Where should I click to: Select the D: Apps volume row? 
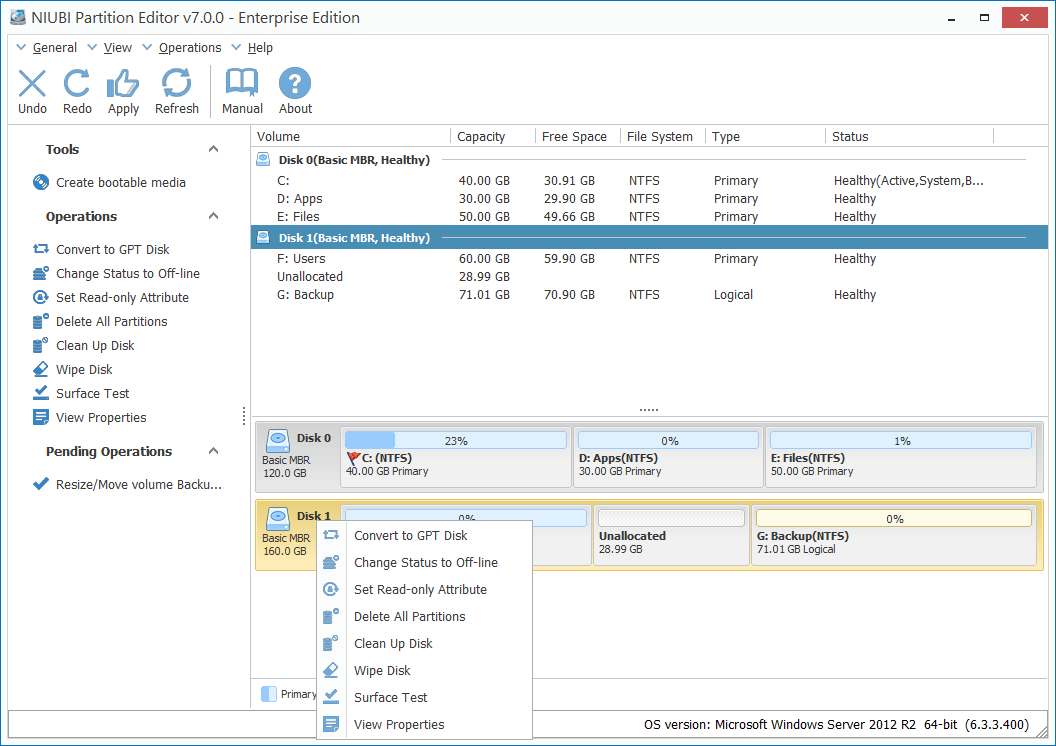[x=649, y=199]
